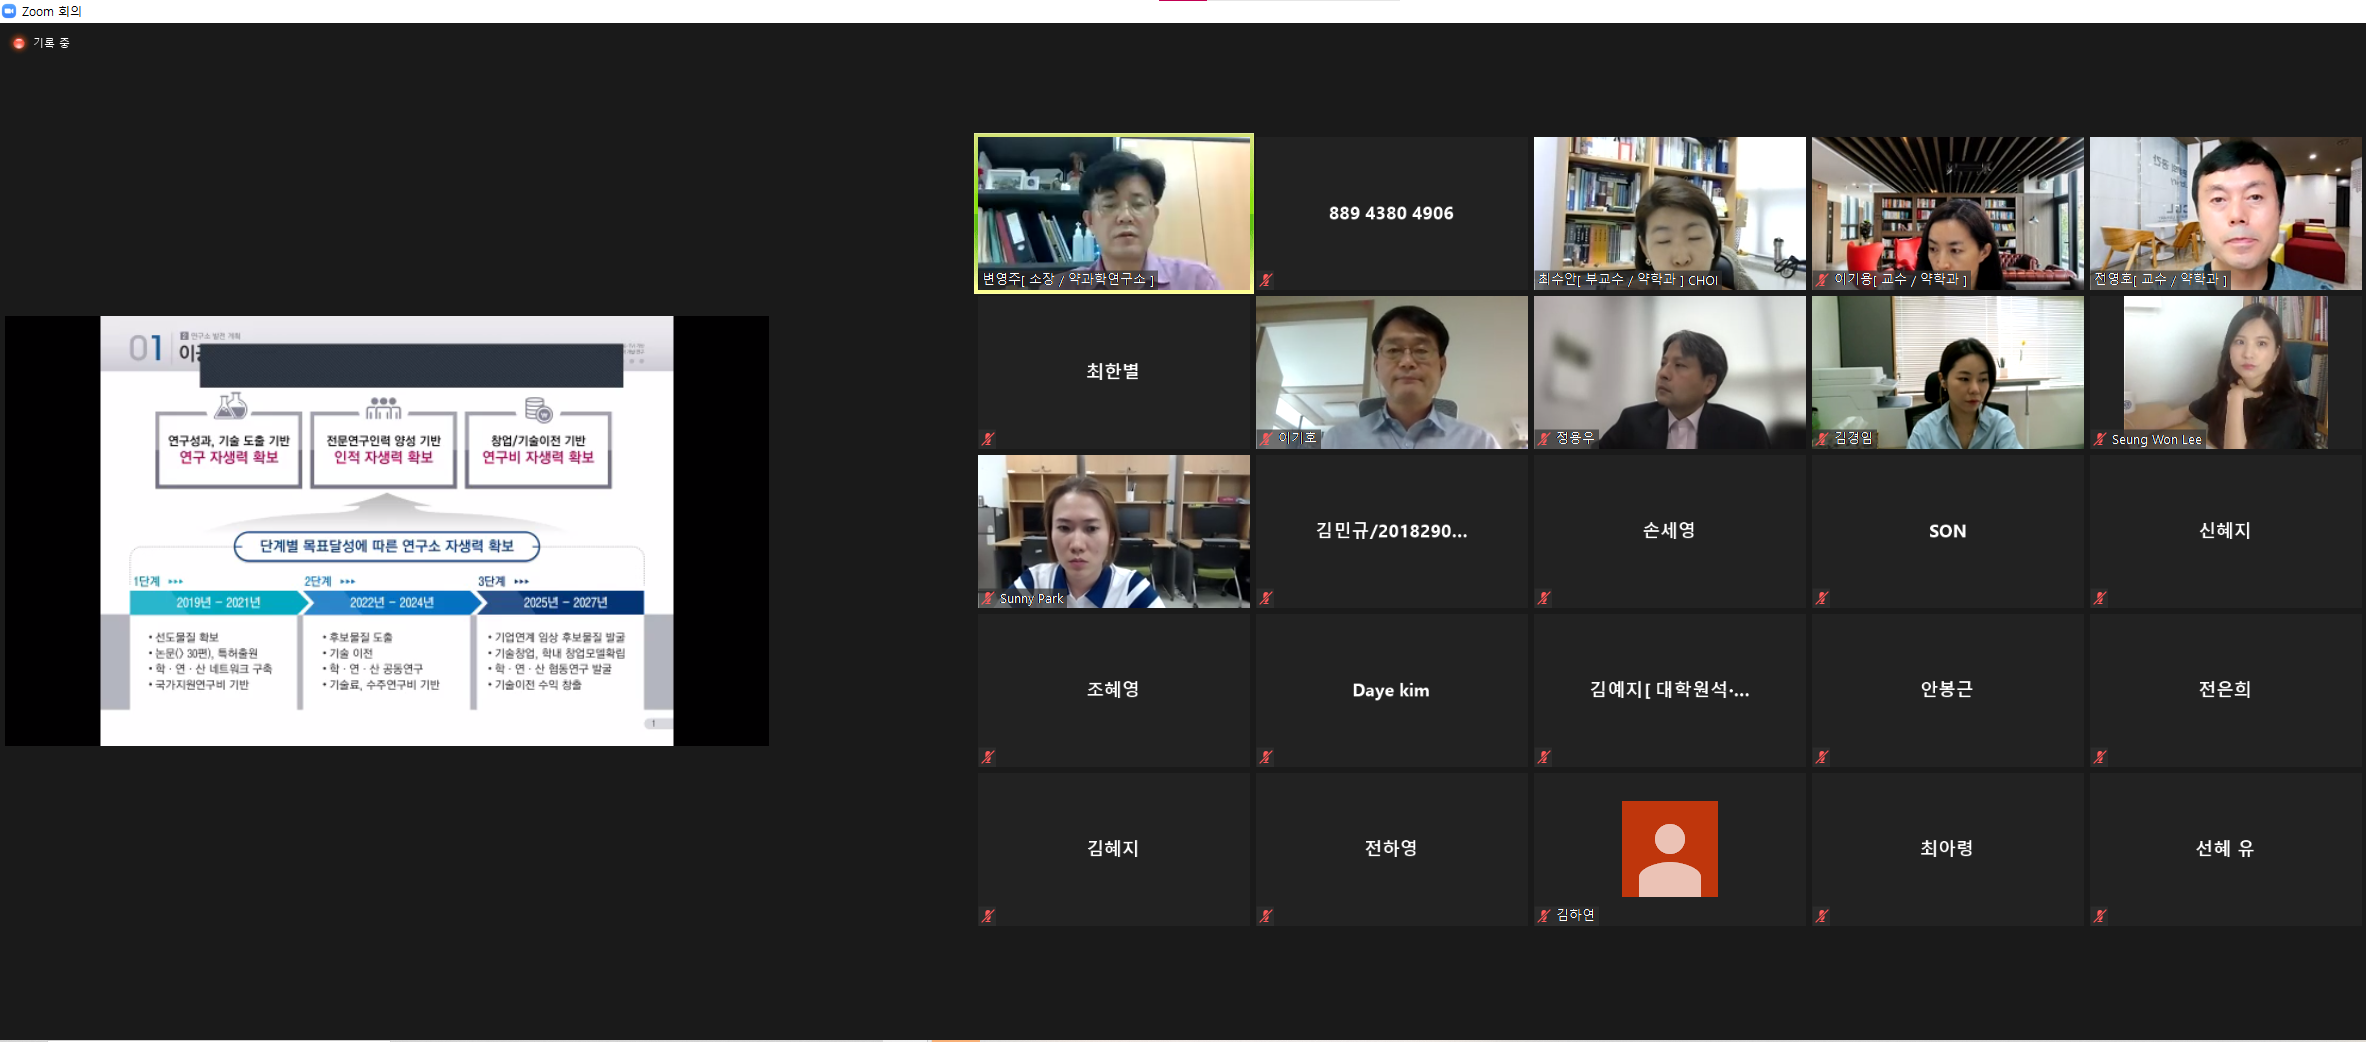The width and height of the screenshot is (2366, 1042).
Task: Click the flask icon on the shared slide
Action: click(231, 406)
